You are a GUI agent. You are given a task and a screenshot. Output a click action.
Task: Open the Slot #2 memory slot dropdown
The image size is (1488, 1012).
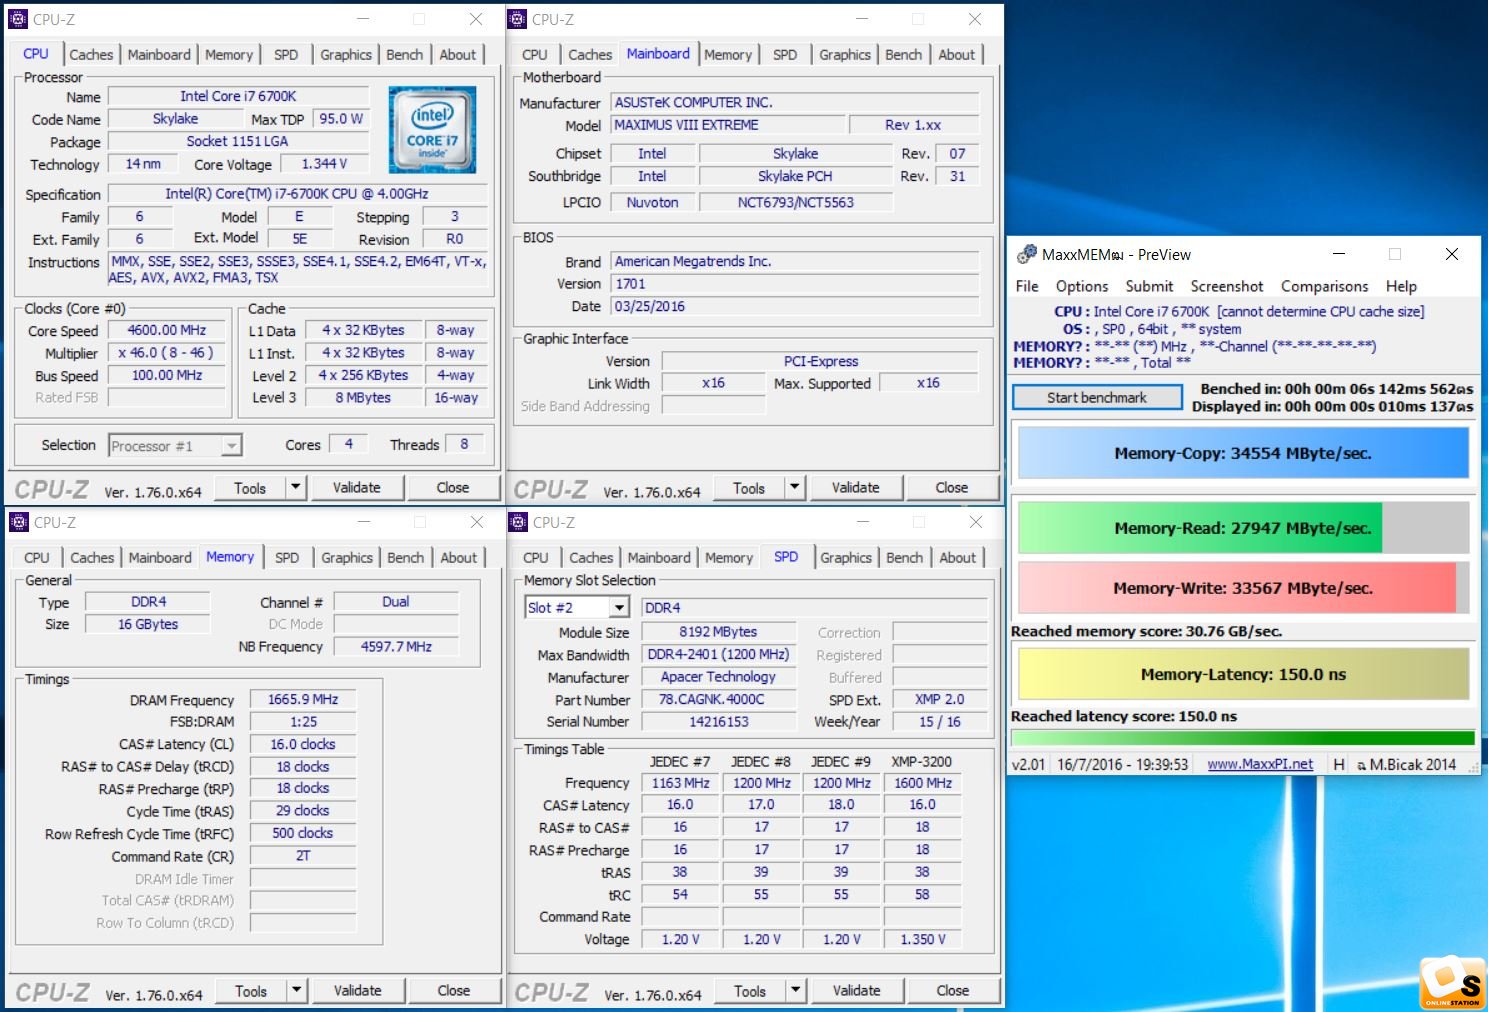(619, 607)
